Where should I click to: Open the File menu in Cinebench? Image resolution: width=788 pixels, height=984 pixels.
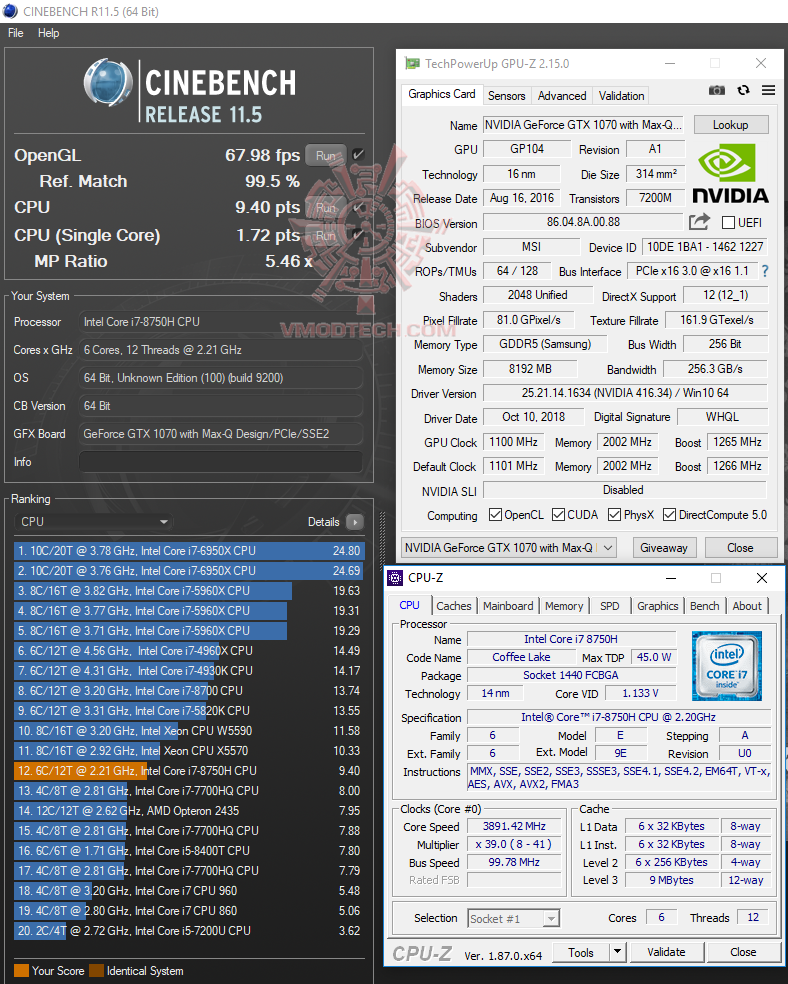click(16, 33)
